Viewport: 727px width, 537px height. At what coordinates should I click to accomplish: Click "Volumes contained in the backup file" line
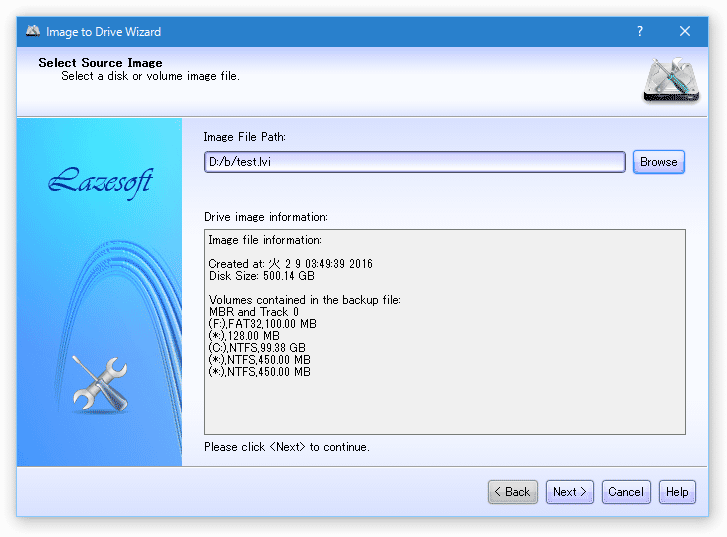pos(305,300)
